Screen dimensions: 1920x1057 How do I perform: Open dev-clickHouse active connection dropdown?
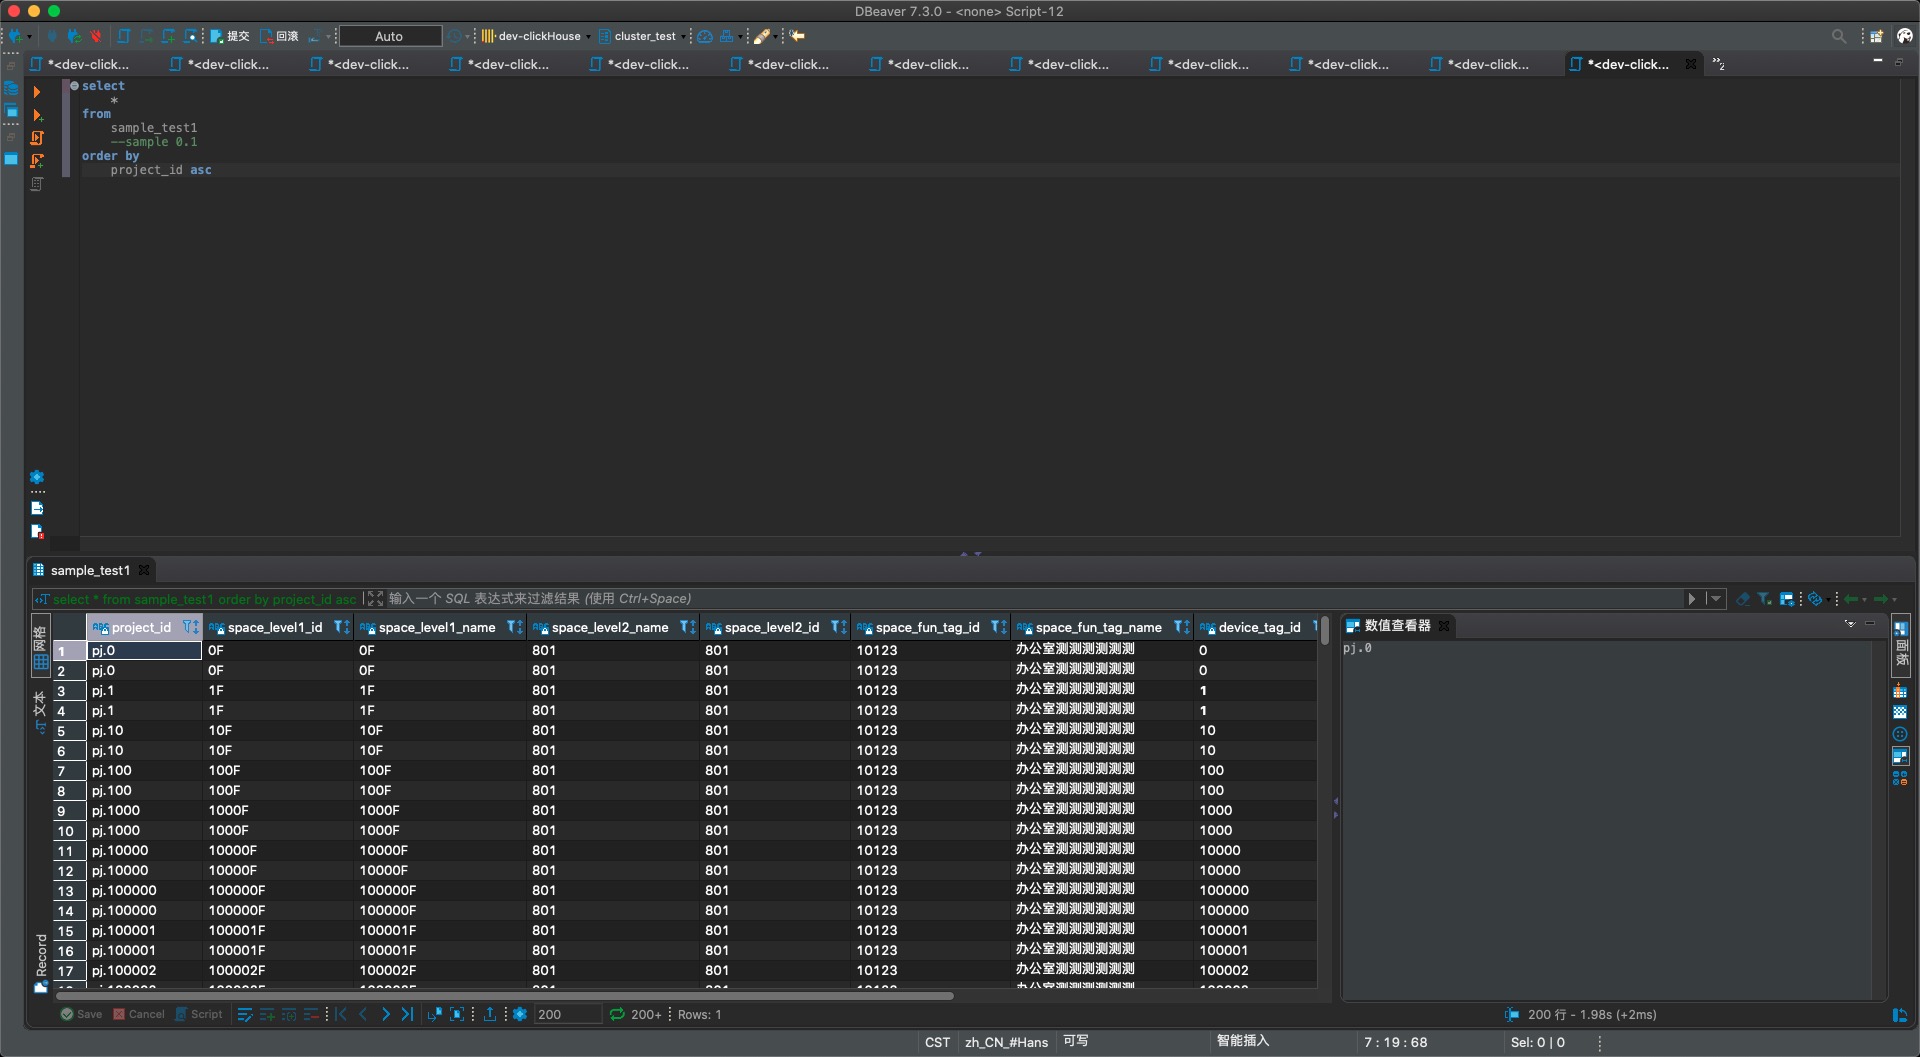[x=536, y=36]
